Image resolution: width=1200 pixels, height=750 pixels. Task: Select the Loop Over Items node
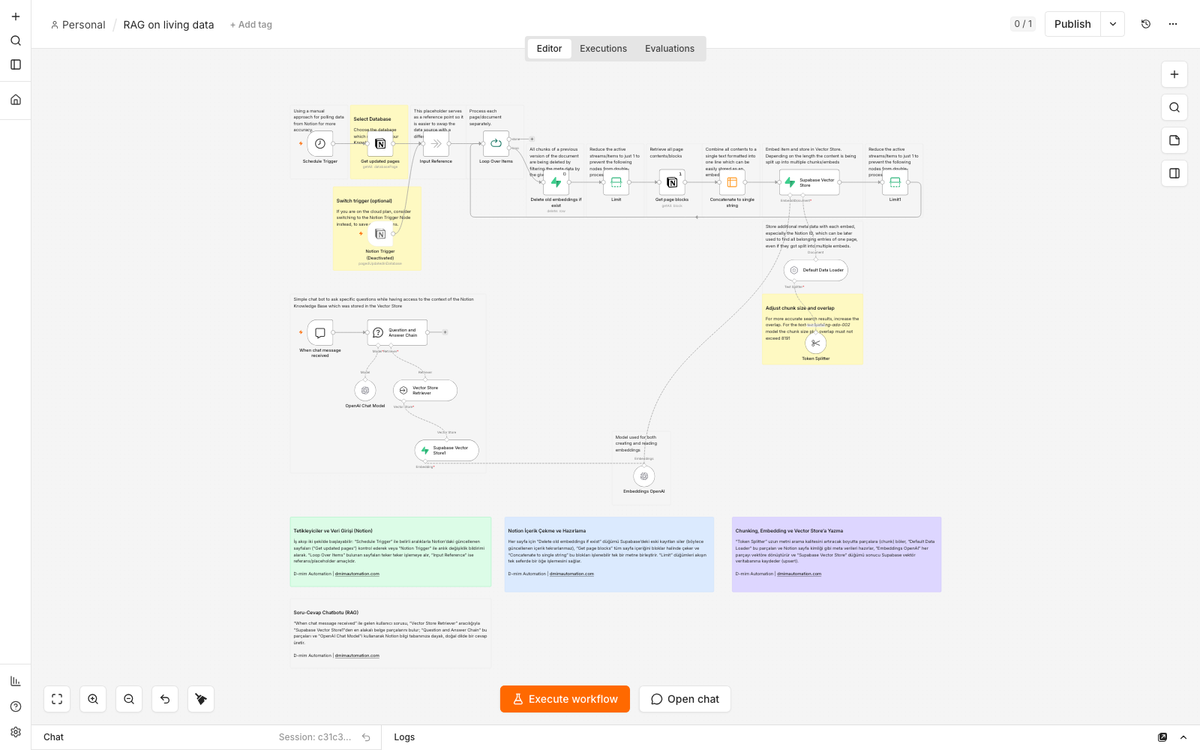tap(496, 144)
